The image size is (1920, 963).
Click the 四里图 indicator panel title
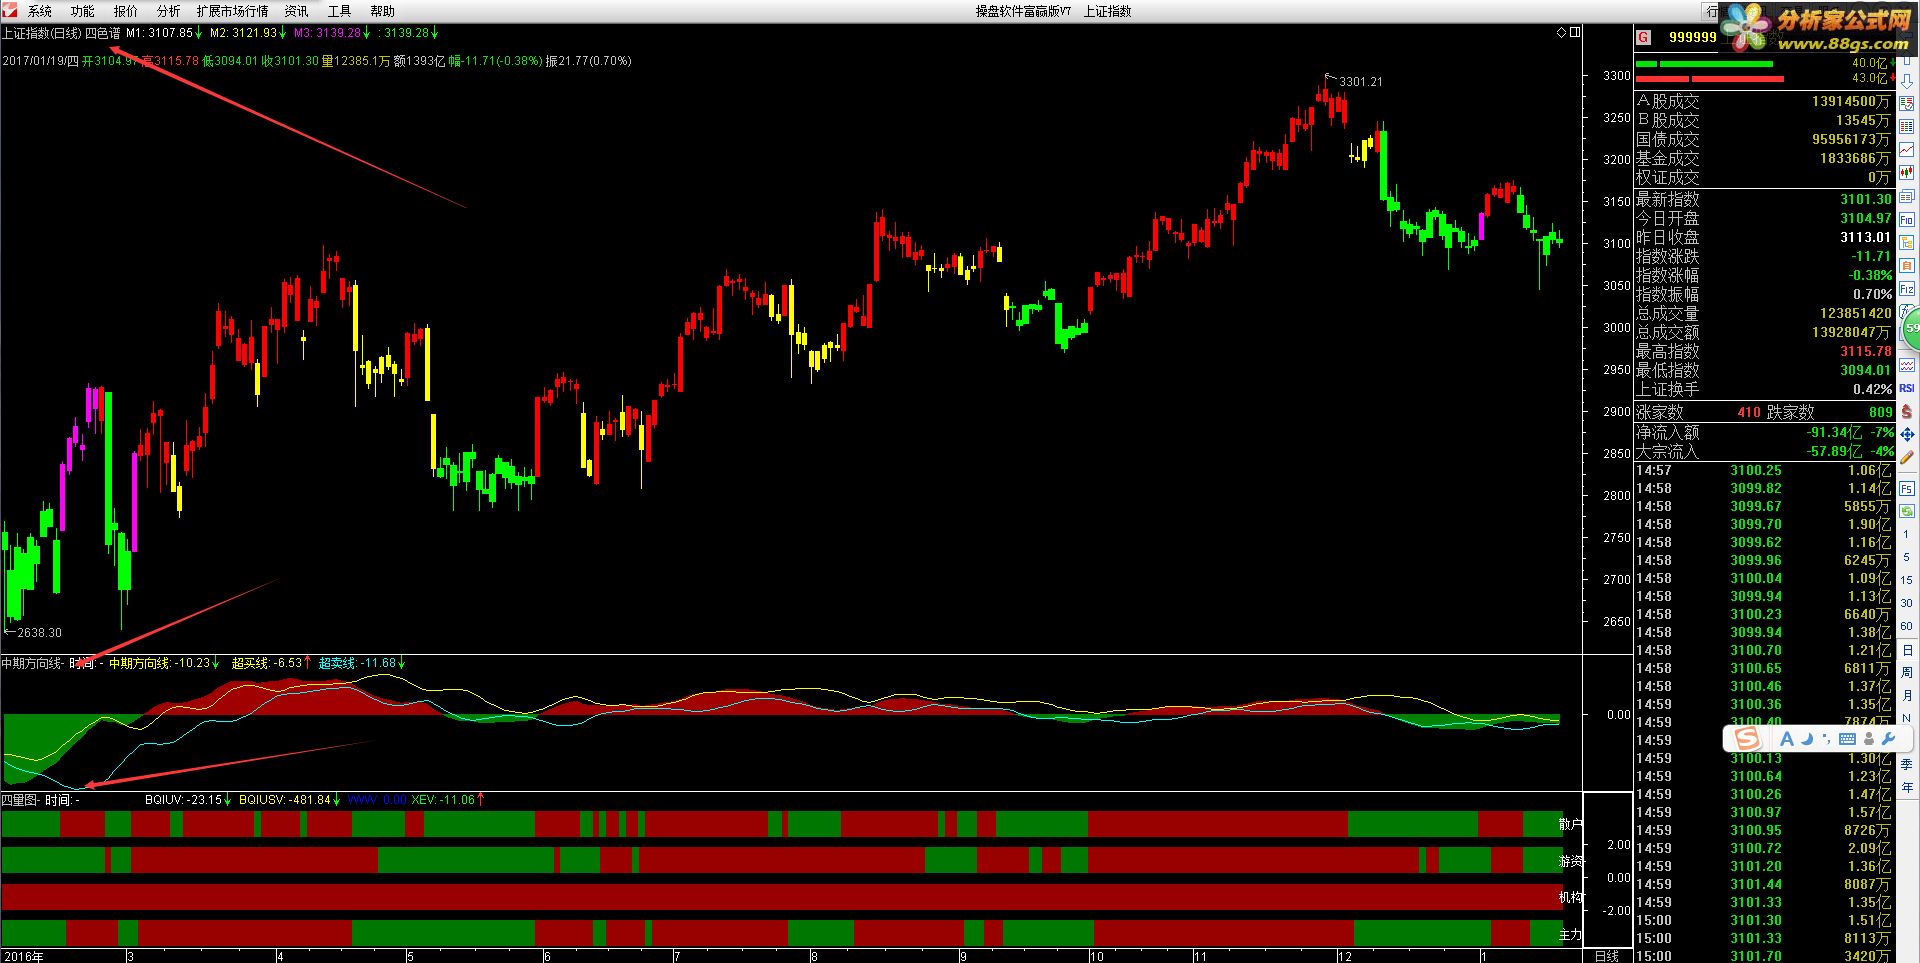coord(19,800)
